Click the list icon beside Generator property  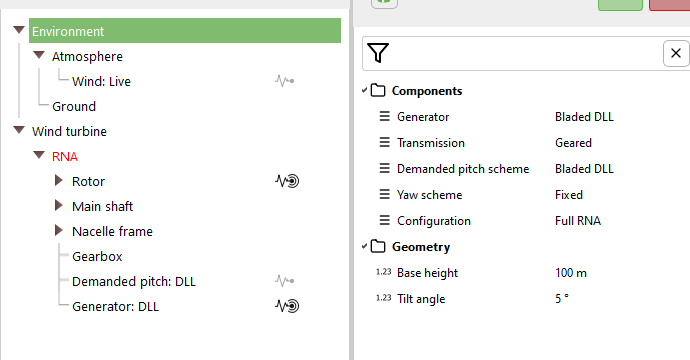385,116
